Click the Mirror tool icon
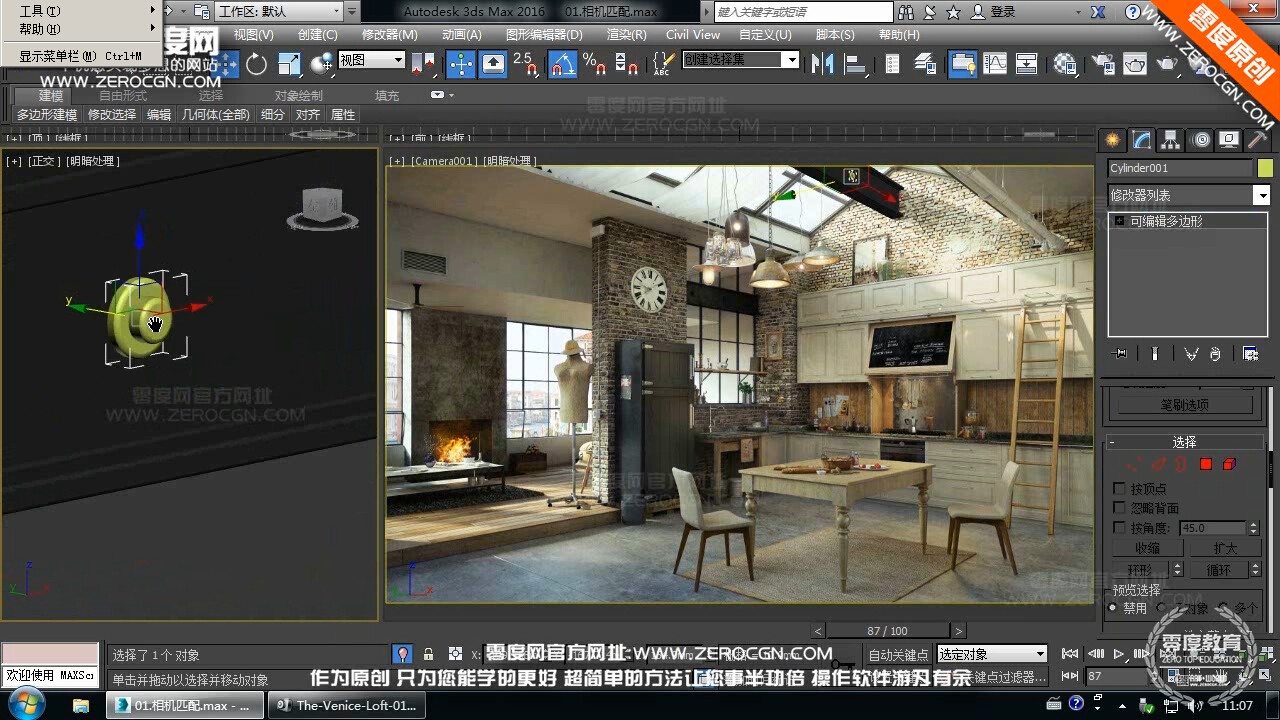 [x=823, y=64]
